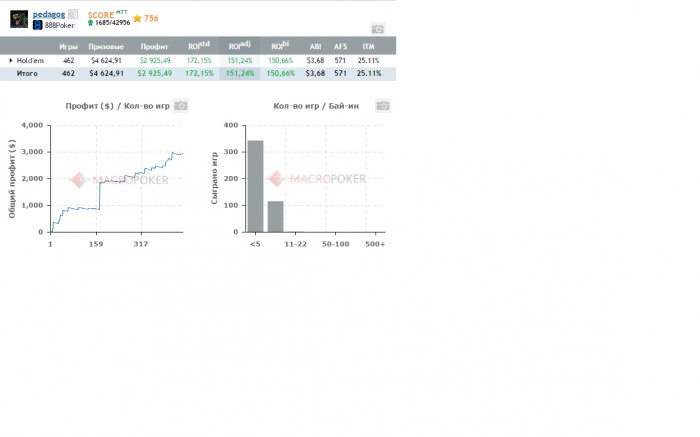
Task: Click the tallest <5 buy-in bar
Action: (x=255, y=187)
